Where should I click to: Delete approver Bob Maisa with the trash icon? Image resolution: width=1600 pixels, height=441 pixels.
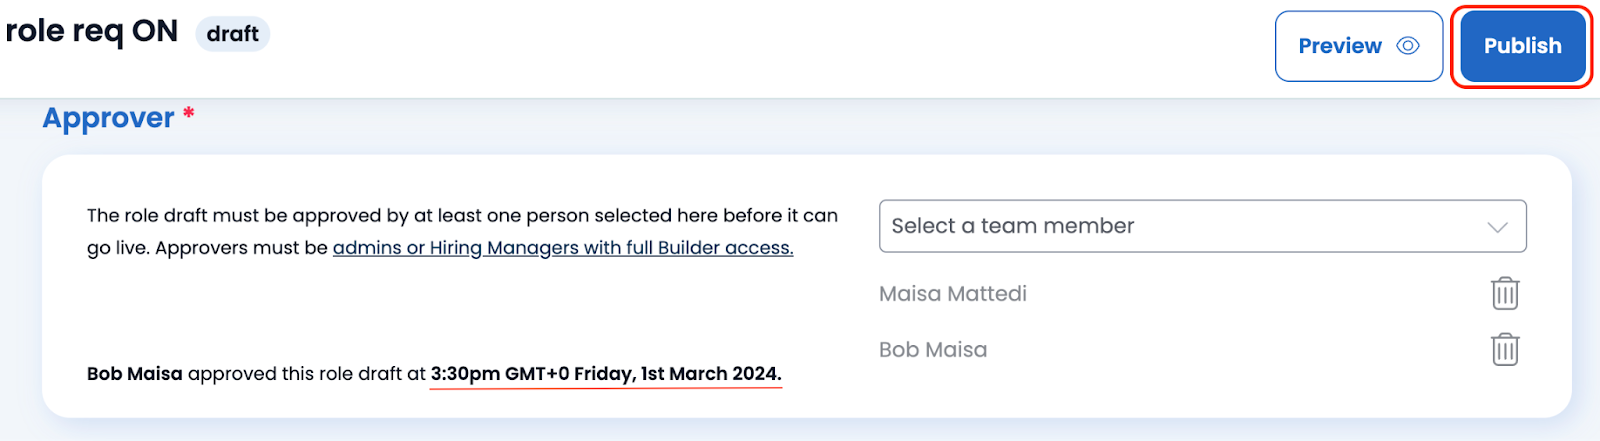pyautogui.click(x=1505, y=350)
